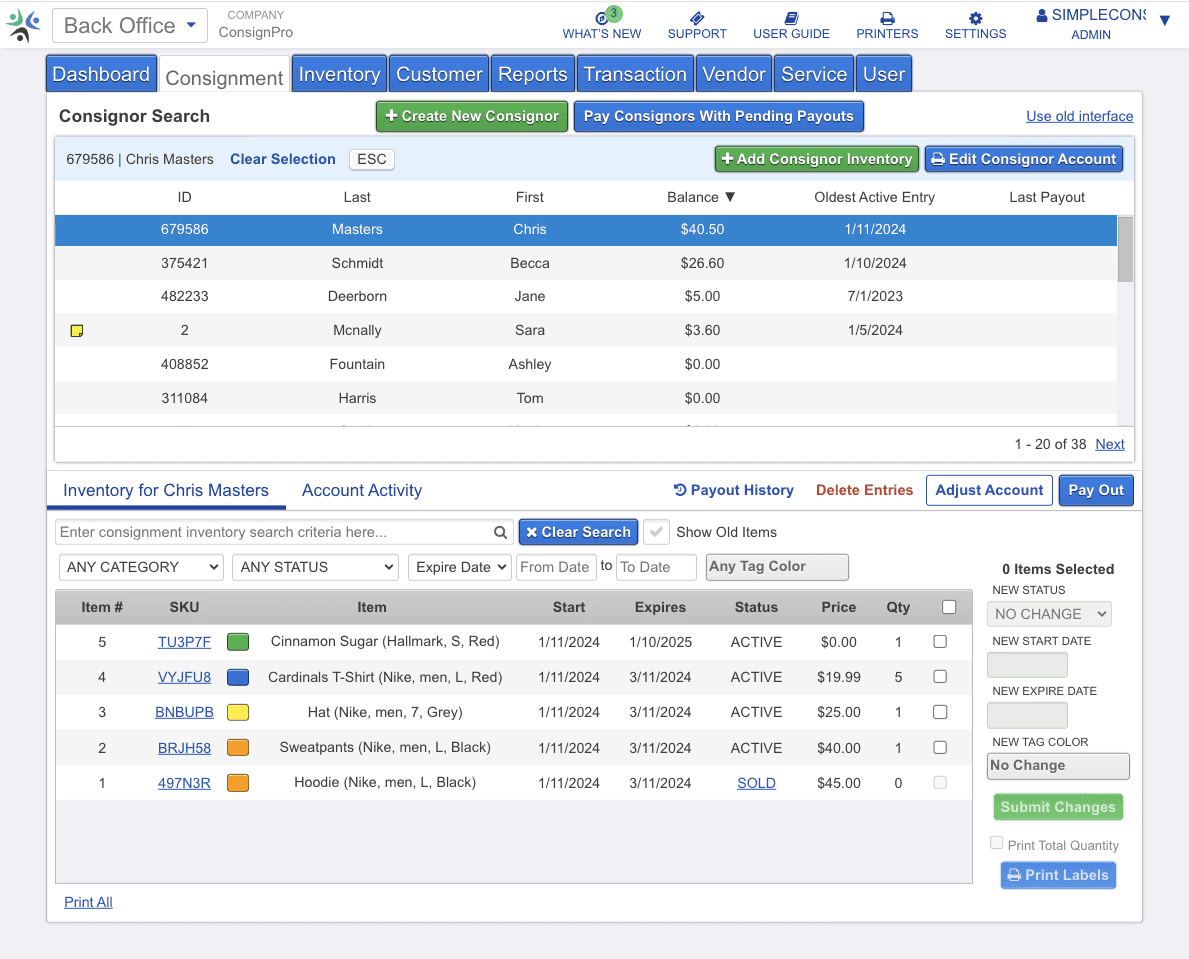This screenshot has width=1189, height=959.
Task: Click the ConsignPro logo icon
Action: pyautogui.click(x=24, y=25)
